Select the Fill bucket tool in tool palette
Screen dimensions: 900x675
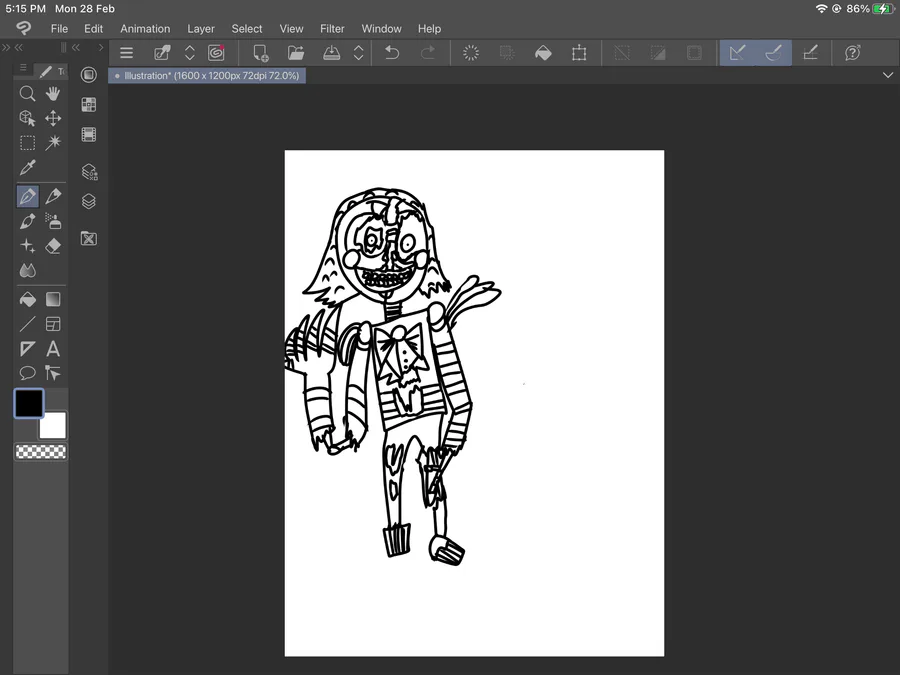[27, 299]
